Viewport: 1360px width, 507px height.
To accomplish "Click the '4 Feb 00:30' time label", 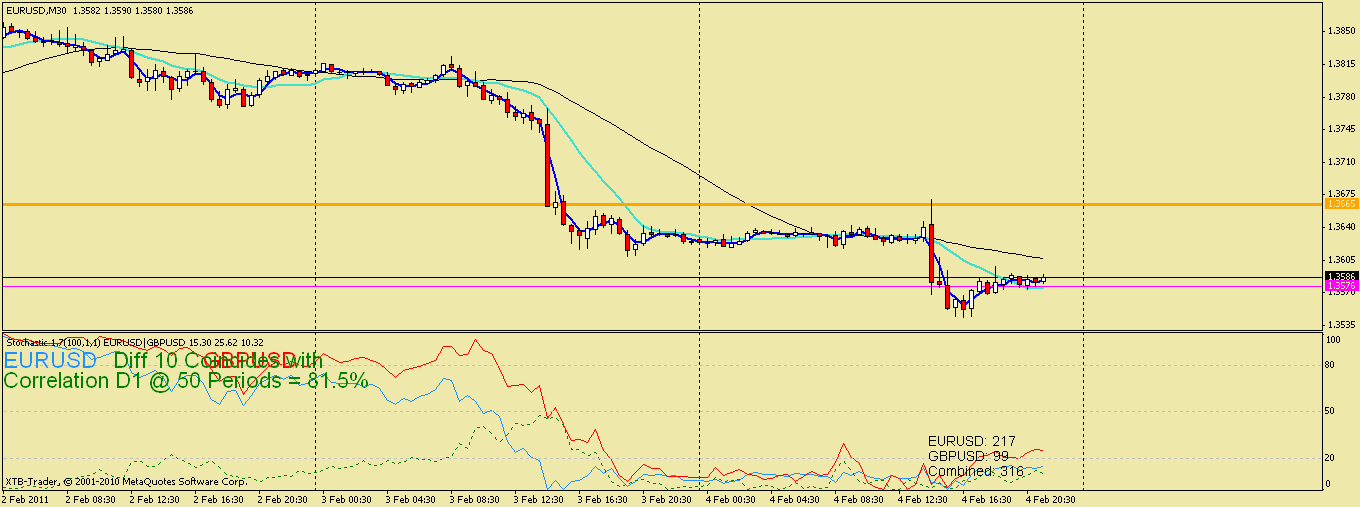I will click(x=729, y=498).
